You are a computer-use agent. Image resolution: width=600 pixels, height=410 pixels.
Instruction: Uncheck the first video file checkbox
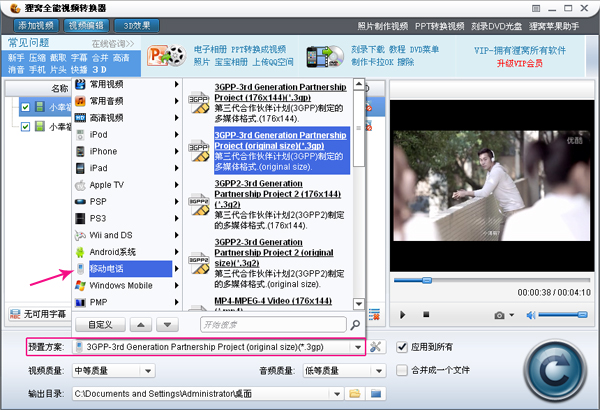point(25,107)
